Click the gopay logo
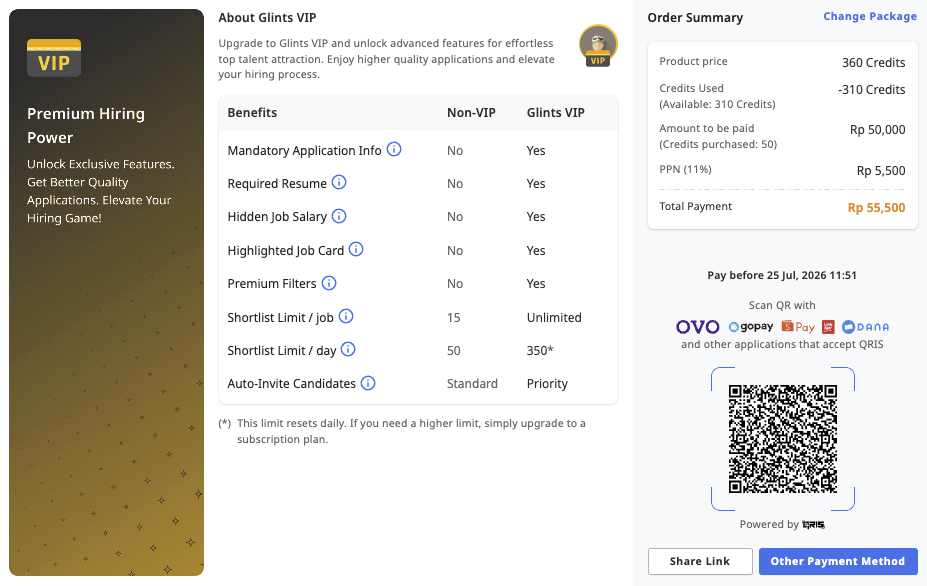The width and height of the screenshot is (927, 586). 751,326
